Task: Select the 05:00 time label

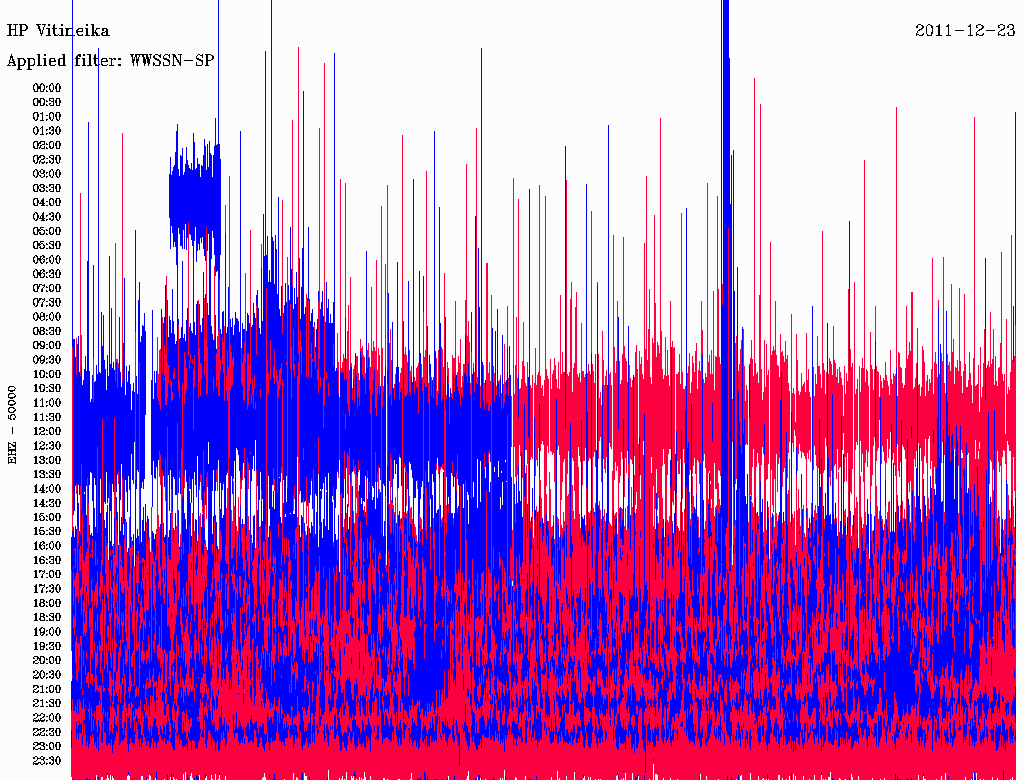Action: click(47, 231)
